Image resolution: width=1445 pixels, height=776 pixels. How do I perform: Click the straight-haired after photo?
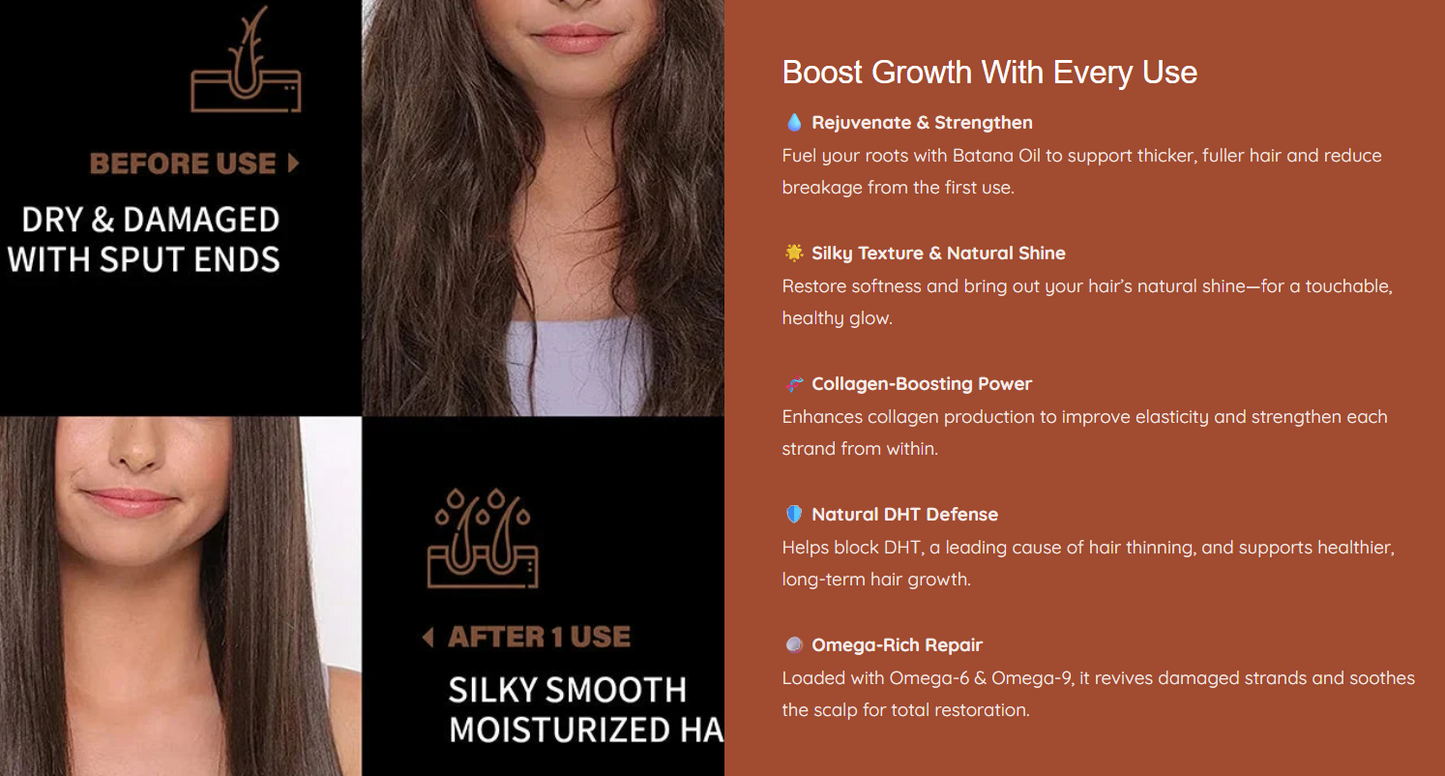(181, 596)
